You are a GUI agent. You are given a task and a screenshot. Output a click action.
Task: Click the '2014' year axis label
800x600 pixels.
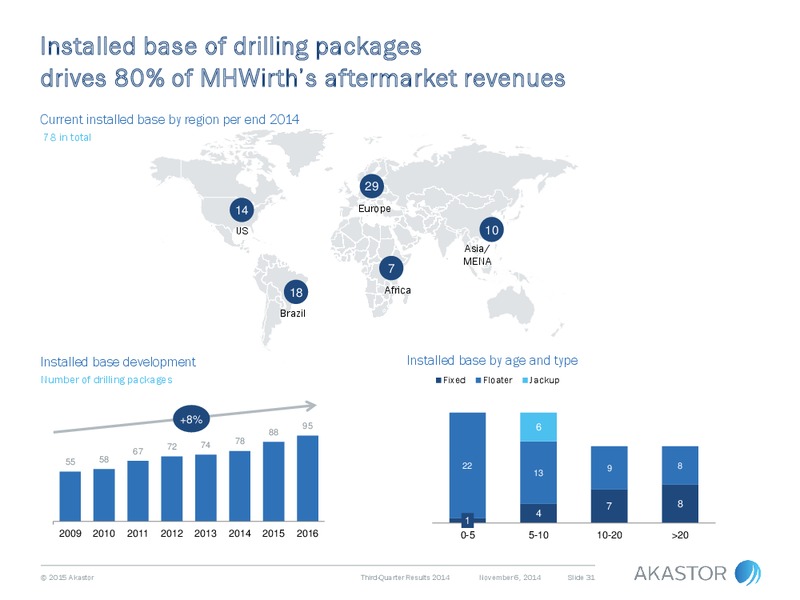coord(240,533)
